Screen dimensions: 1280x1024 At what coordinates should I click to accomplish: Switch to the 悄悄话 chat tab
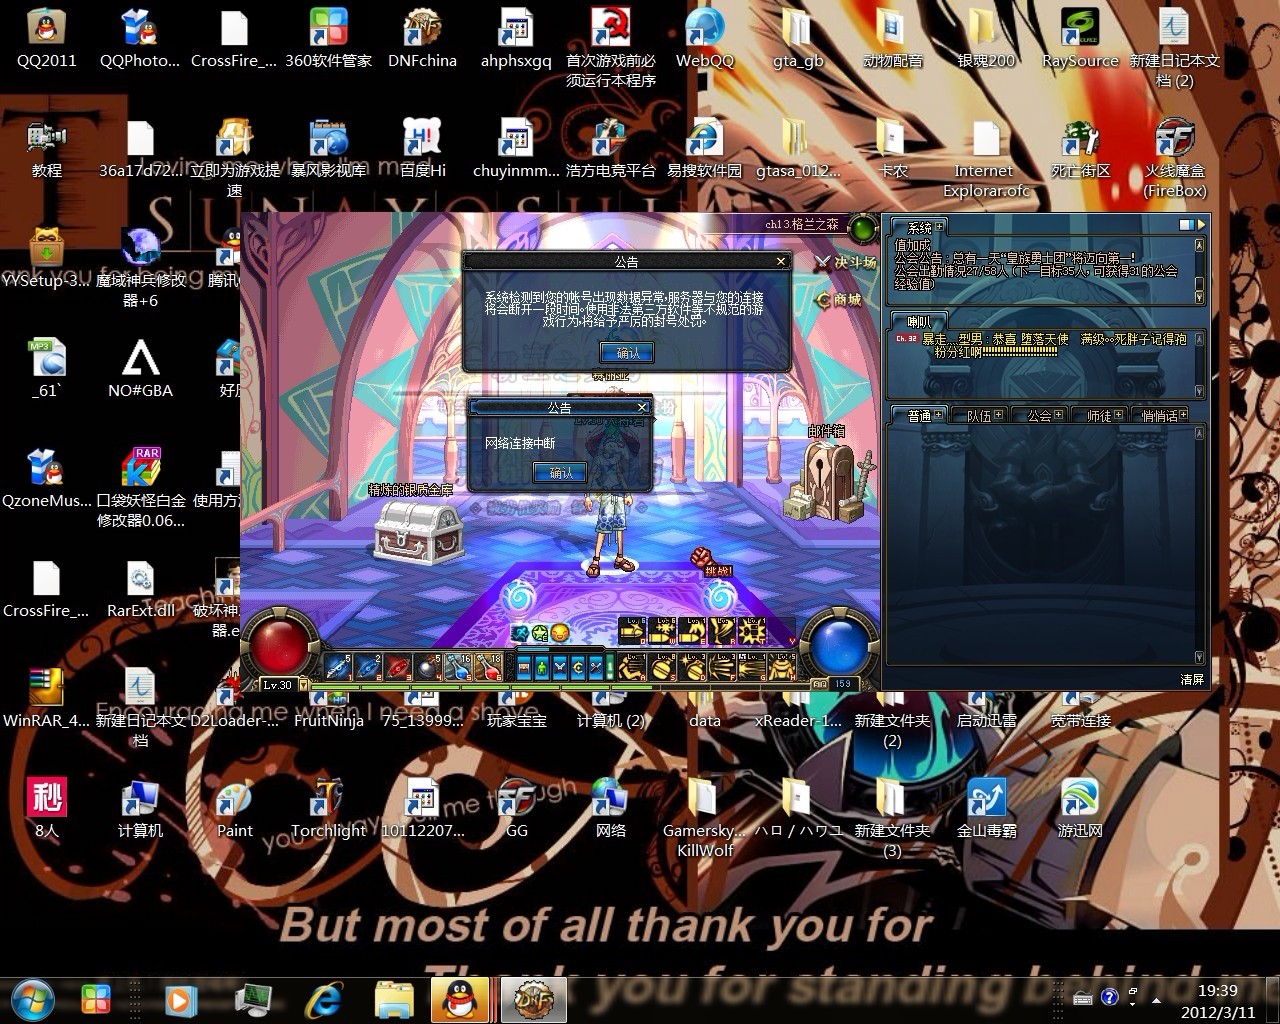click(x=1159, y=415)
